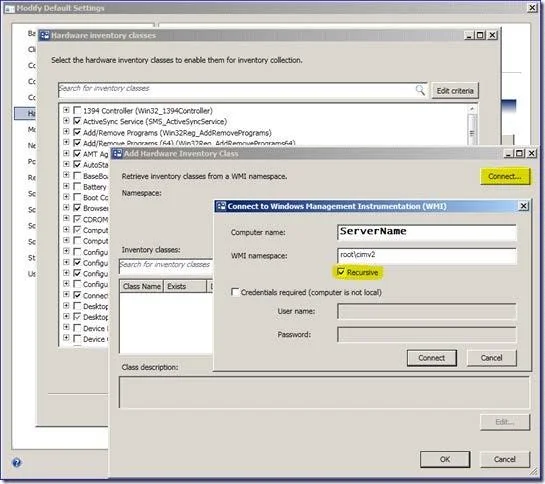
Task: Expand the Add/Remove Programs tree node
Action: (66, 131)
